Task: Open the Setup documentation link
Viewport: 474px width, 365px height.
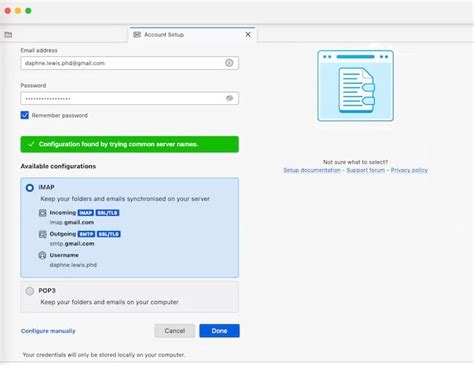Action: pyautogui.click(x=312, y=170)
